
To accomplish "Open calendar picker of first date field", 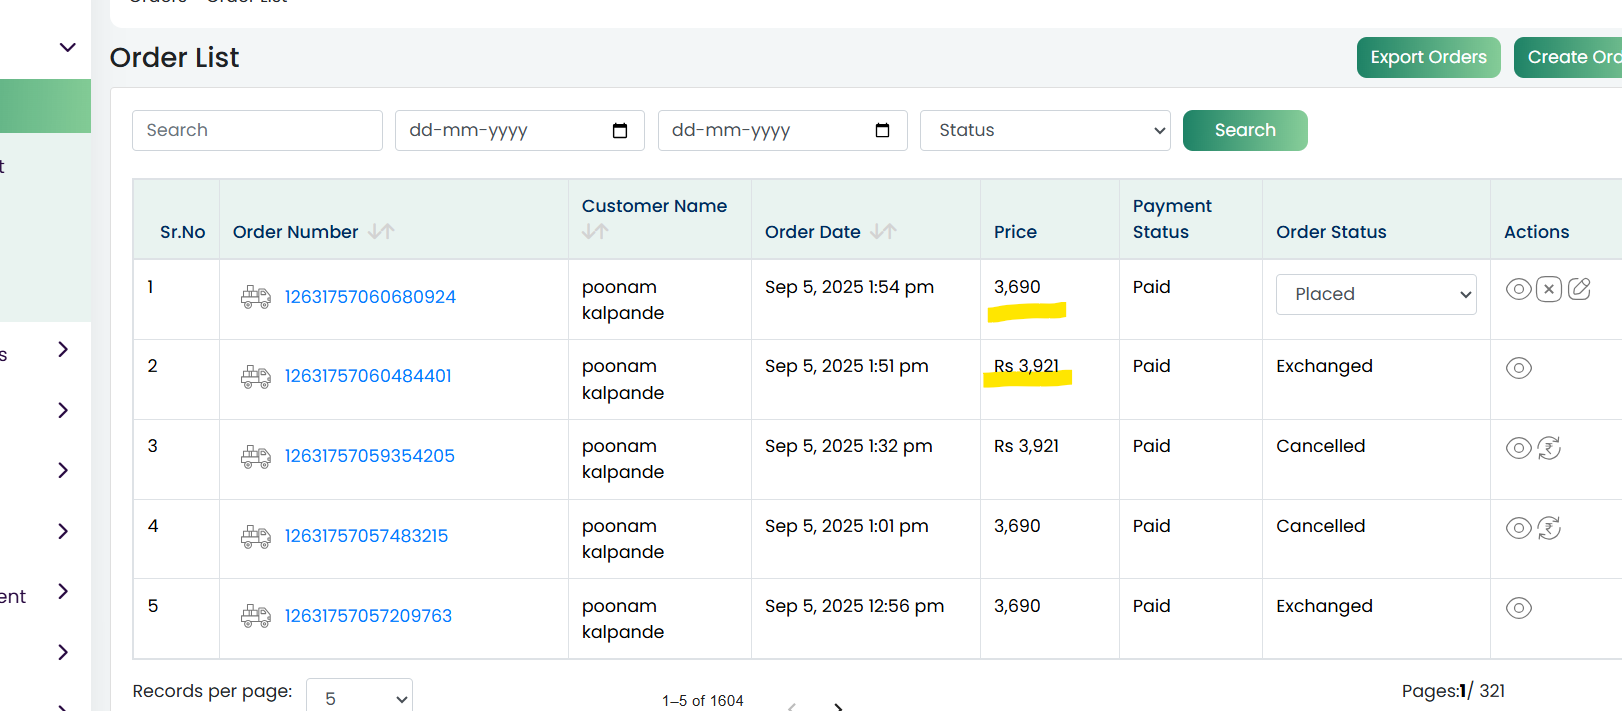I will [620, 131].
